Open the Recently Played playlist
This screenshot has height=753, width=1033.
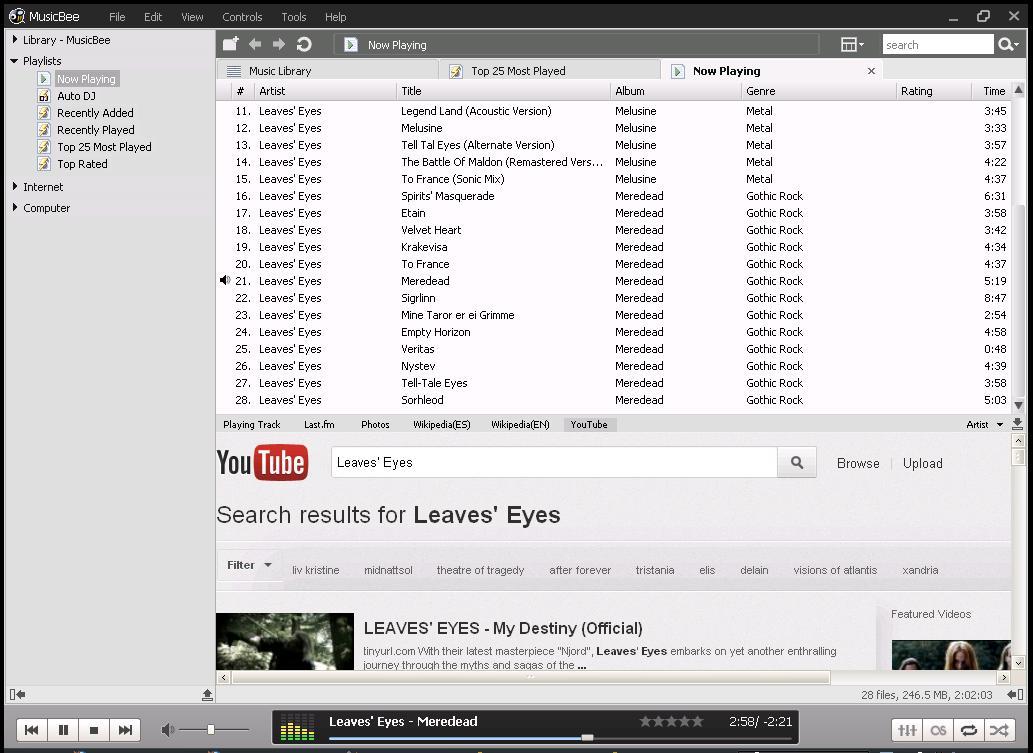[96, 130]
